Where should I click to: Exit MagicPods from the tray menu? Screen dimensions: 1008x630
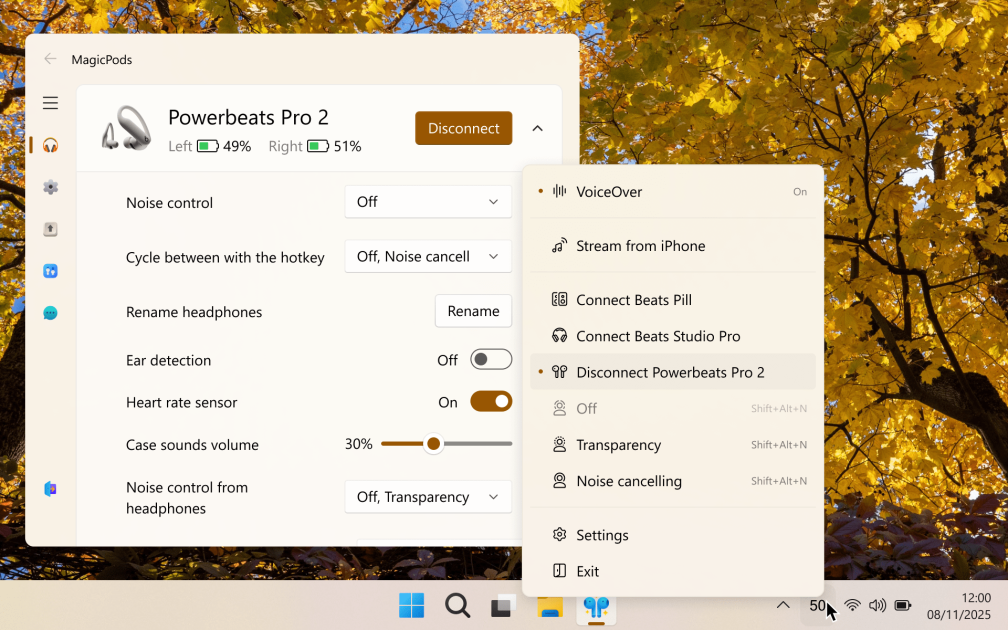pos(672,571)
